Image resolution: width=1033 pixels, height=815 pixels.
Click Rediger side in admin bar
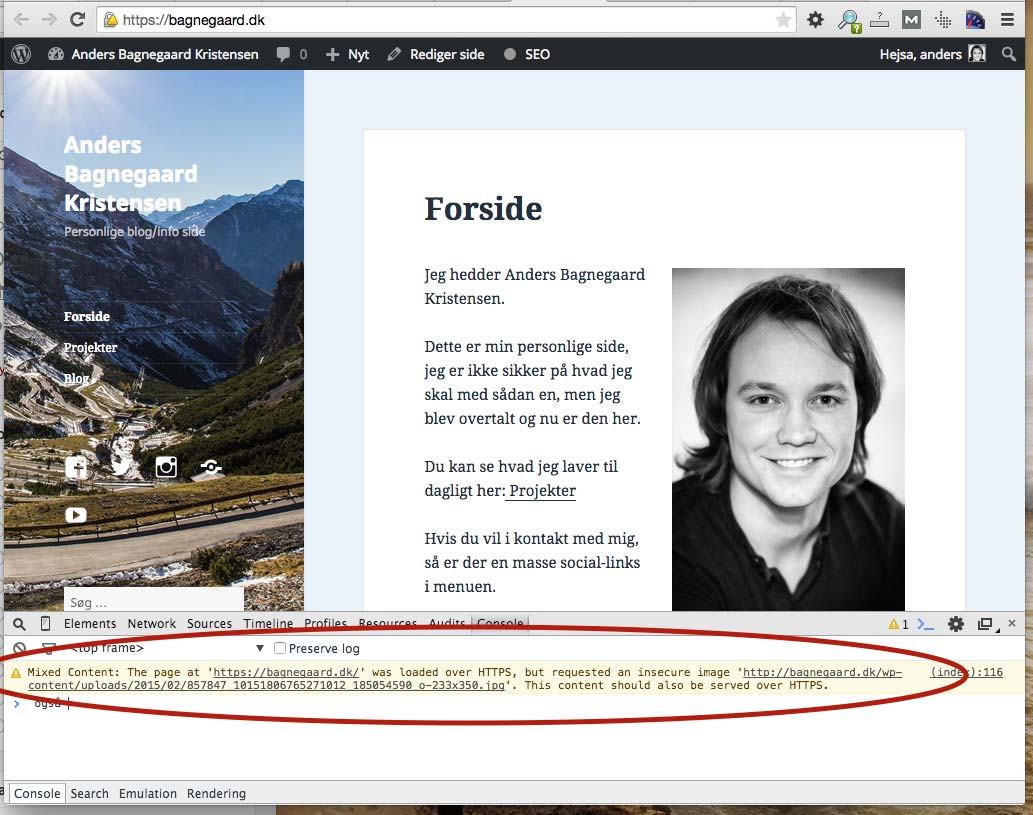(x=436, y=54)
